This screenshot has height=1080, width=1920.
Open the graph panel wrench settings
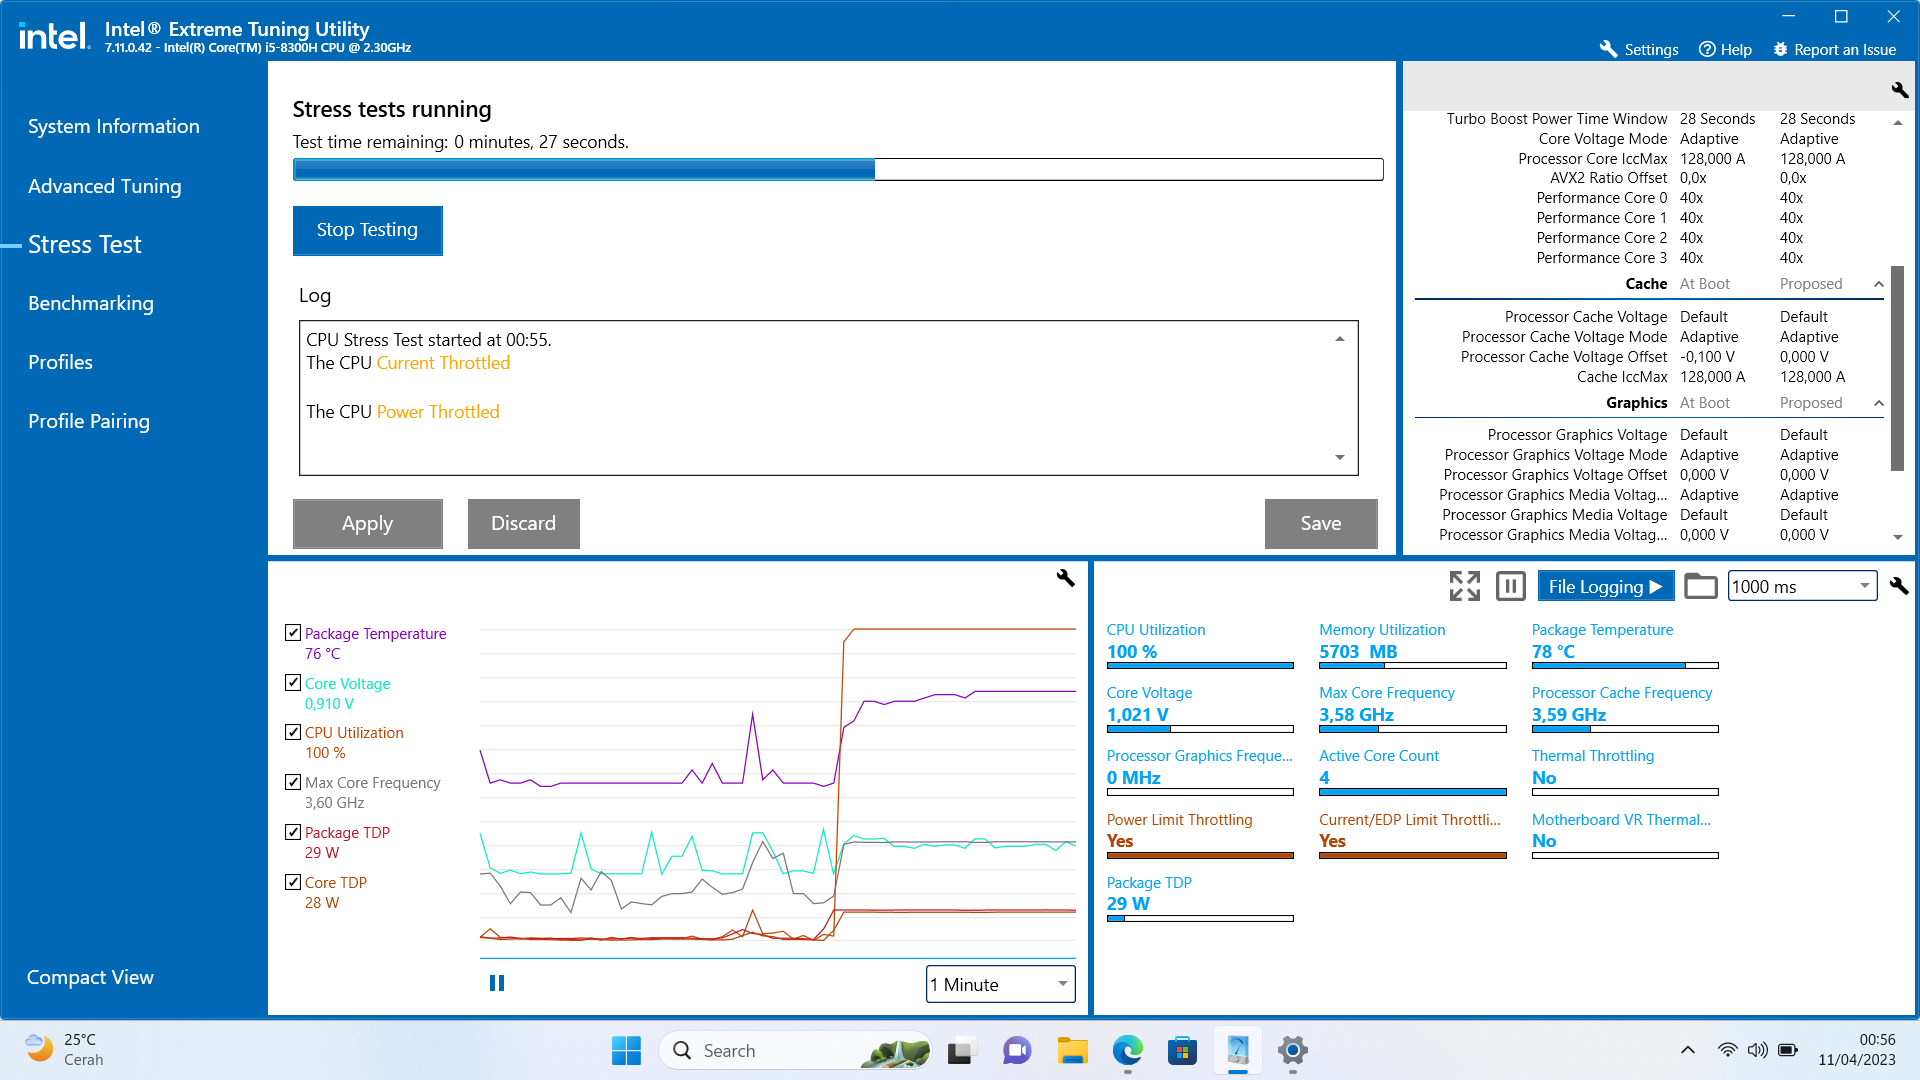[x=1065, y=578]
